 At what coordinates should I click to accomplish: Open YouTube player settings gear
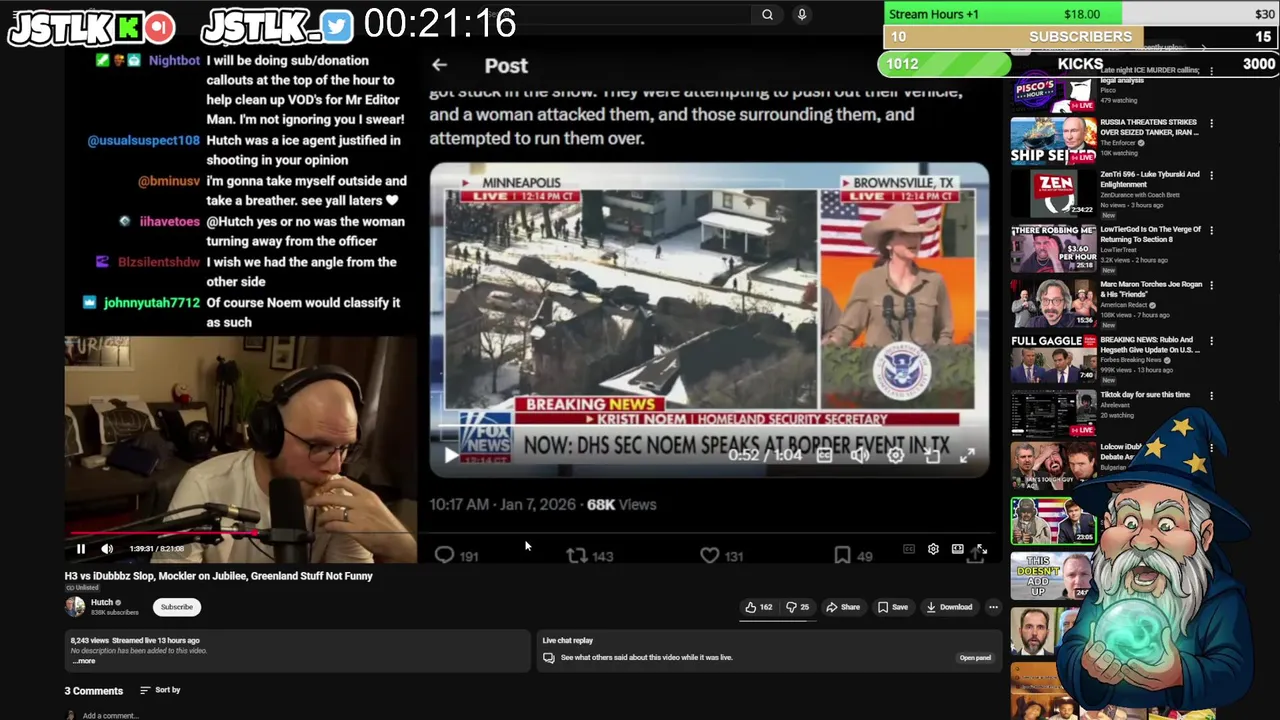[x=933, y=549]
